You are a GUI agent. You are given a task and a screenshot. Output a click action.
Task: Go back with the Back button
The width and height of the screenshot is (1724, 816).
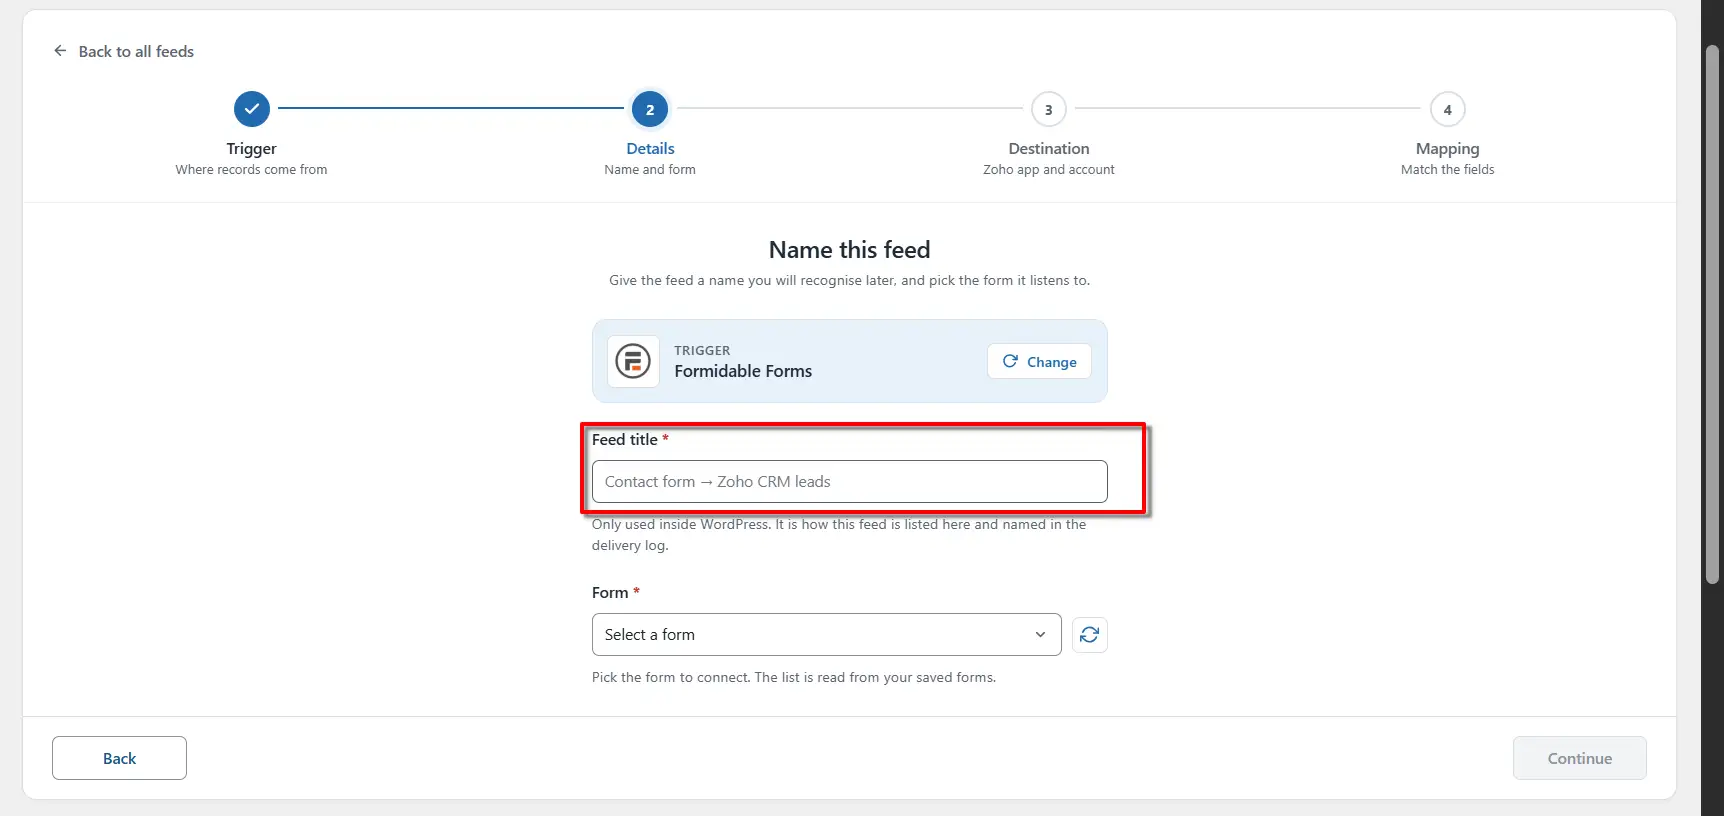[119, 758]
